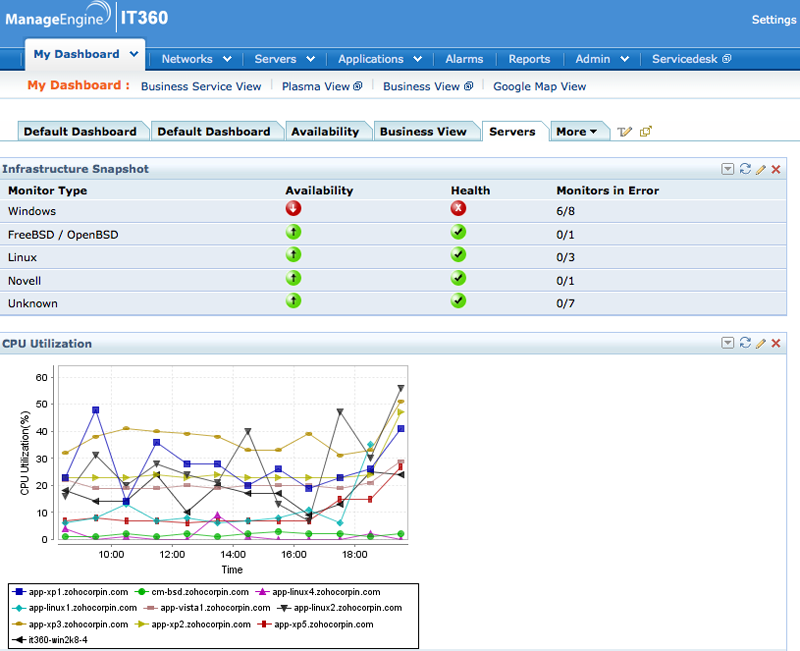Viewport: 800px width, 651px height.
Task: Click the Settings link
Action: tap(773, 19)
